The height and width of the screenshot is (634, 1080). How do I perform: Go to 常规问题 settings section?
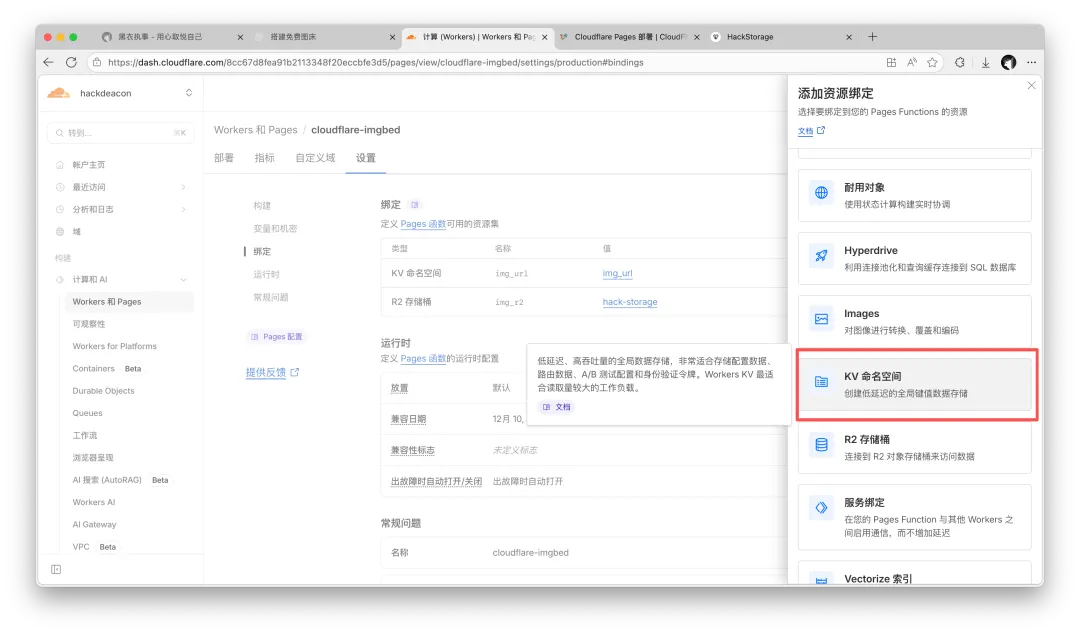click(x=271, y=297)
